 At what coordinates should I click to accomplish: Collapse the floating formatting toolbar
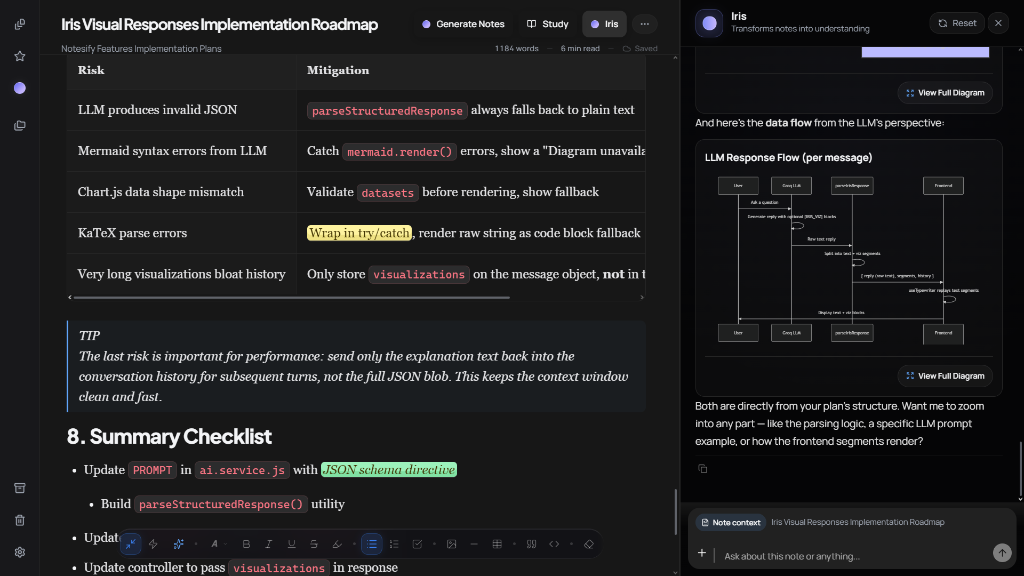pyautogui.click(x=131, y=544)
